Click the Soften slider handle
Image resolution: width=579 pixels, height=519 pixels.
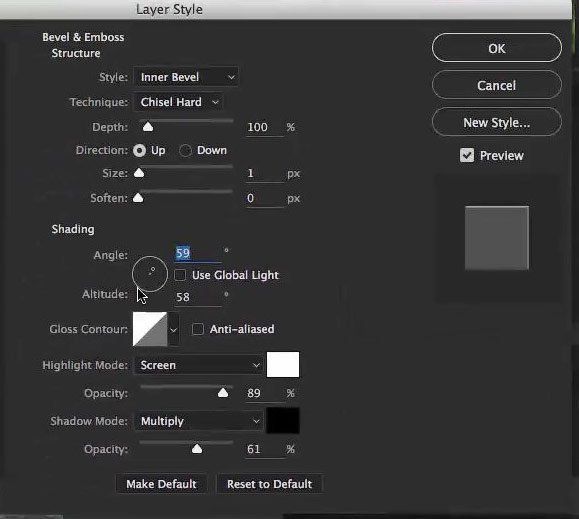[138, 198]
